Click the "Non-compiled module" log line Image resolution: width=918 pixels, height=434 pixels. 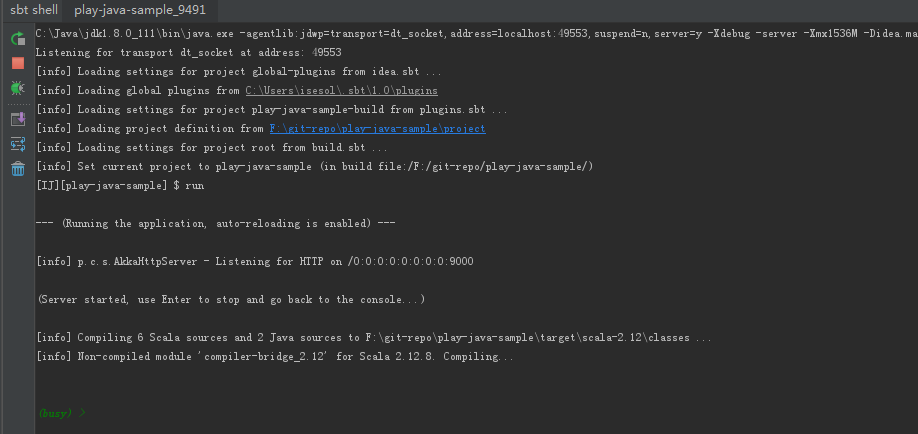[x=275, y=357]
